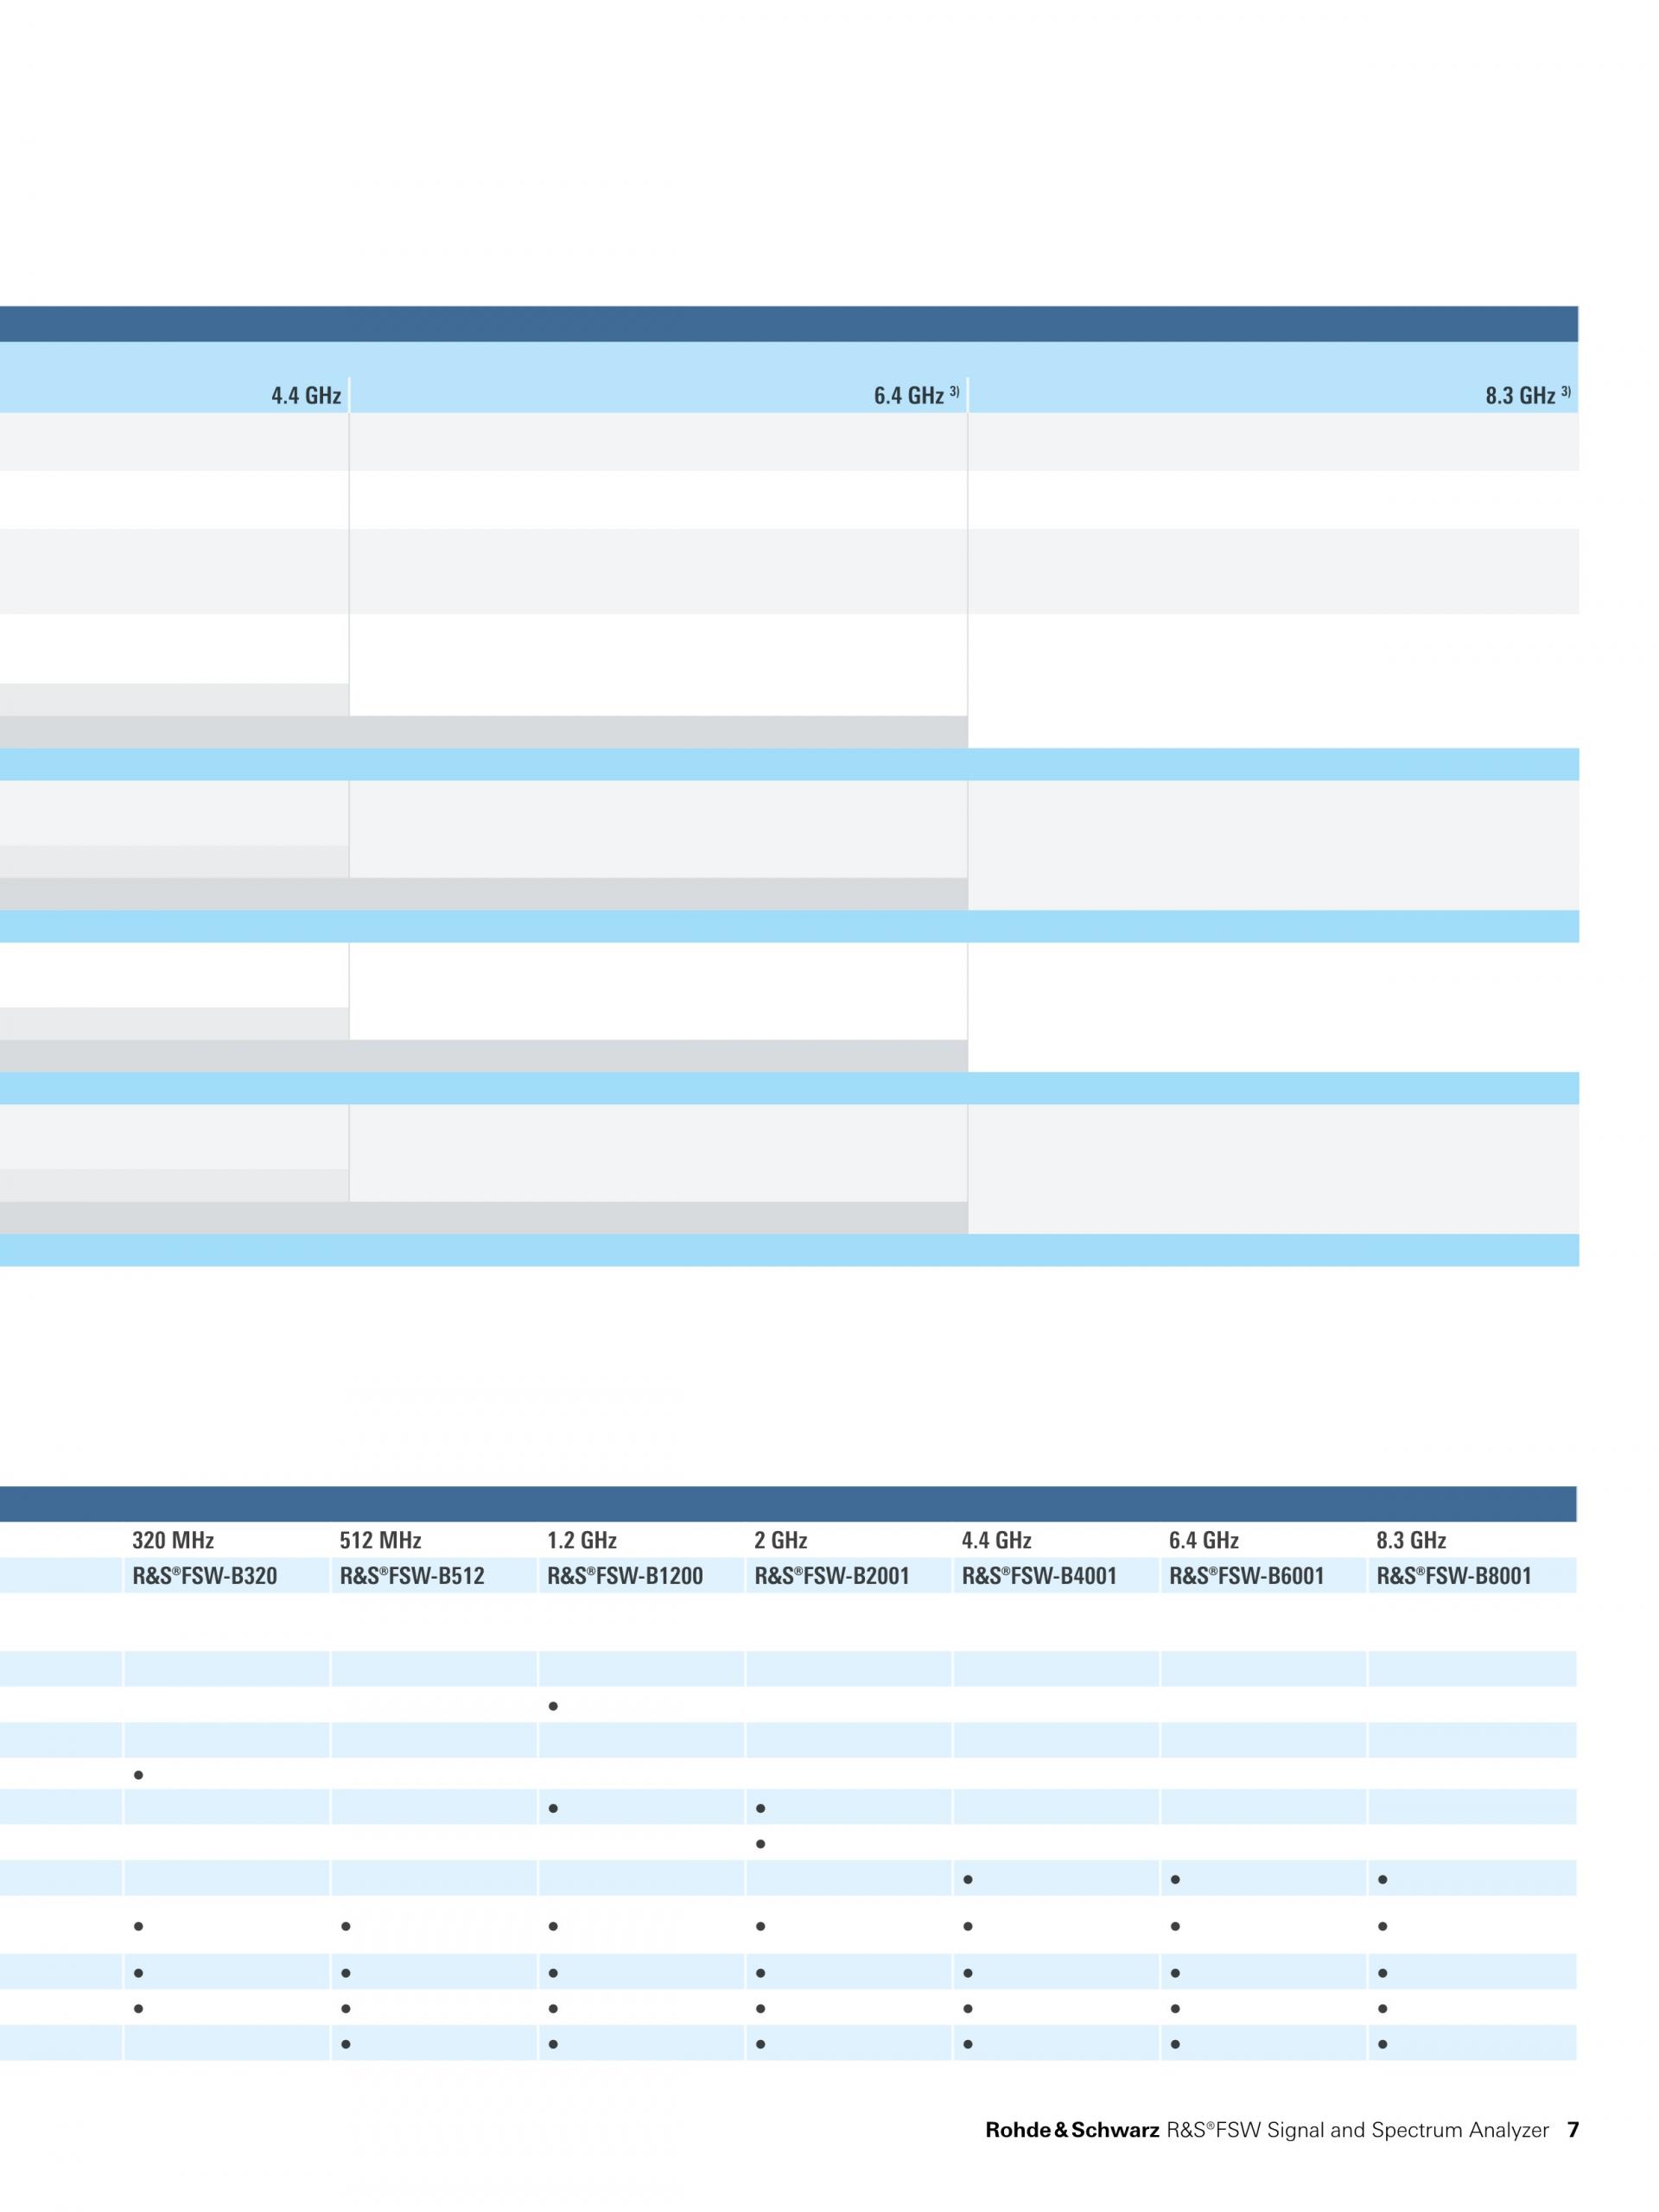
Task: Select the 512 MHz column heading
Action: pos(380,1541)
